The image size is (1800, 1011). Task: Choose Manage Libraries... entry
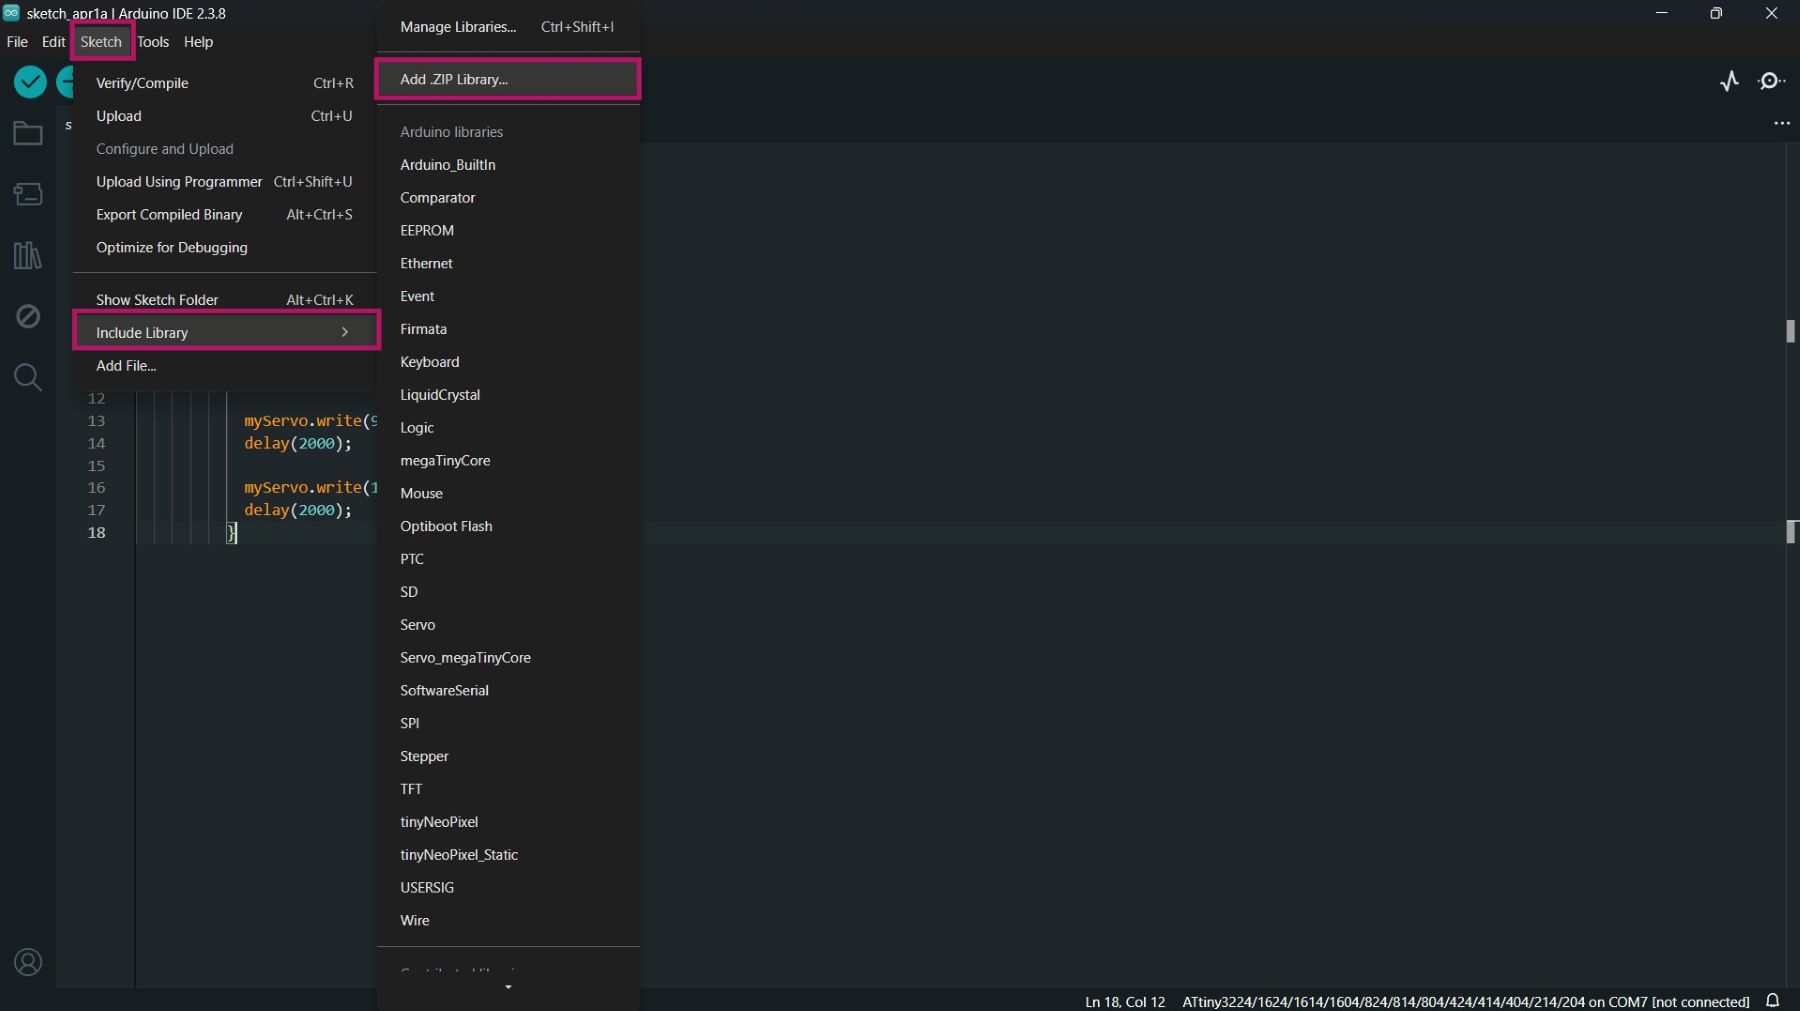pos(508,27)
